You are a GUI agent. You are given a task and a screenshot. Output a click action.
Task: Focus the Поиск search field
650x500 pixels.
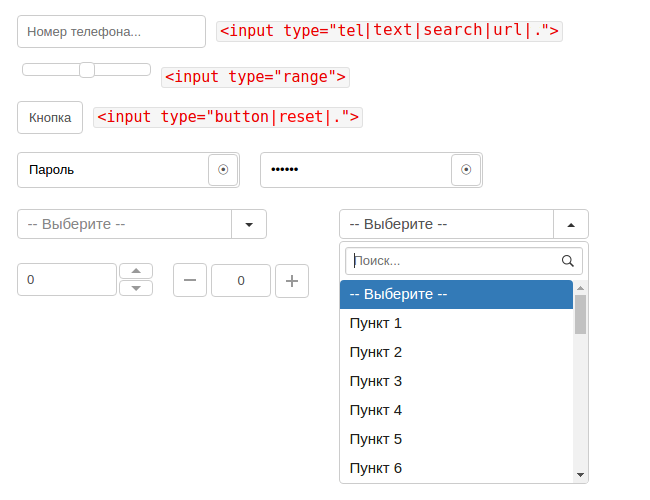tap(464, 261)
